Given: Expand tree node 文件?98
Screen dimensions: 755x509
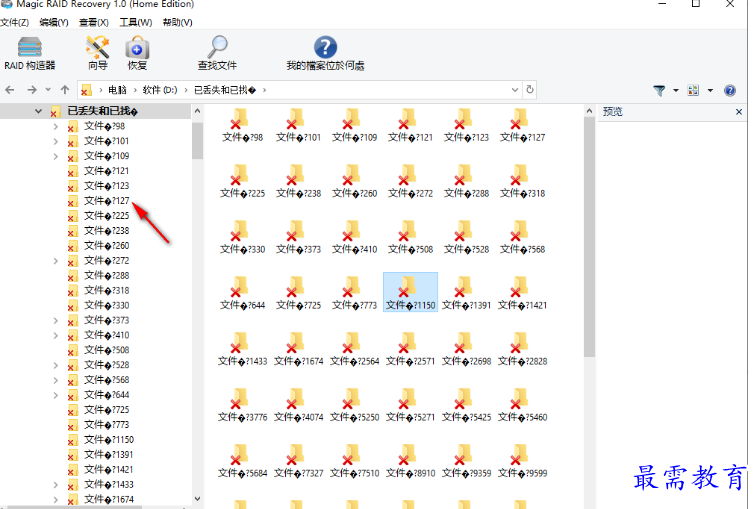Looking at the screenshot, I should tap(55, 126).
